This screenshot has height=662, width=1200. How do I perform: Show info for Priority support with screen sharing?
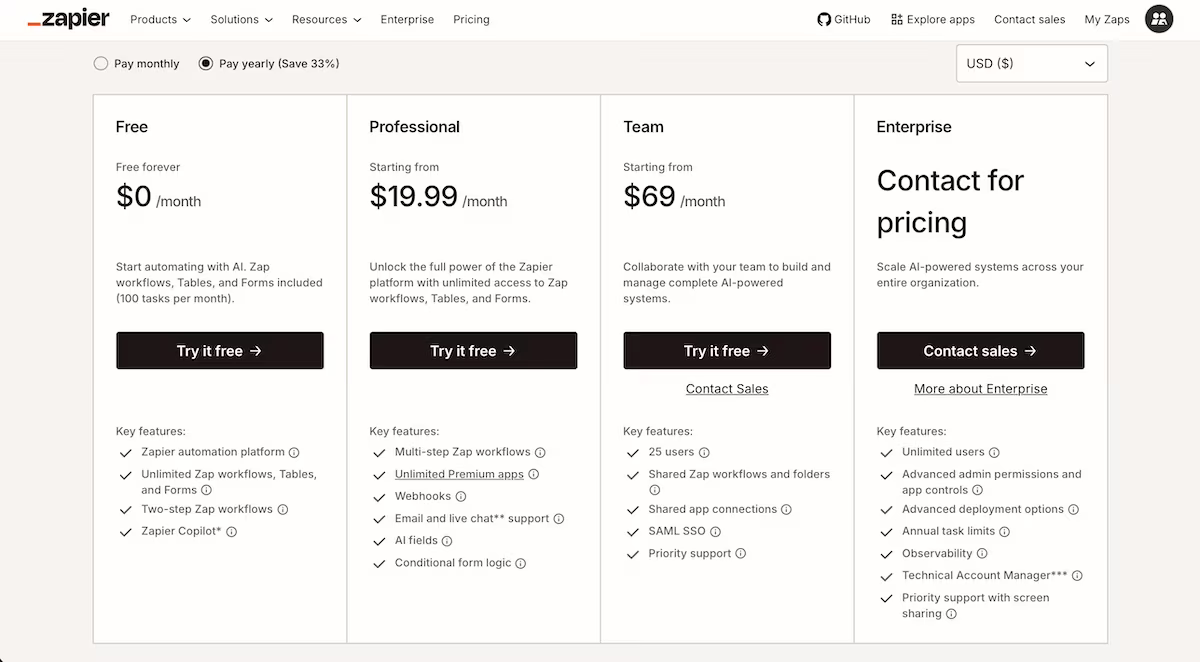pyautogui.click(x=951, y=614)
